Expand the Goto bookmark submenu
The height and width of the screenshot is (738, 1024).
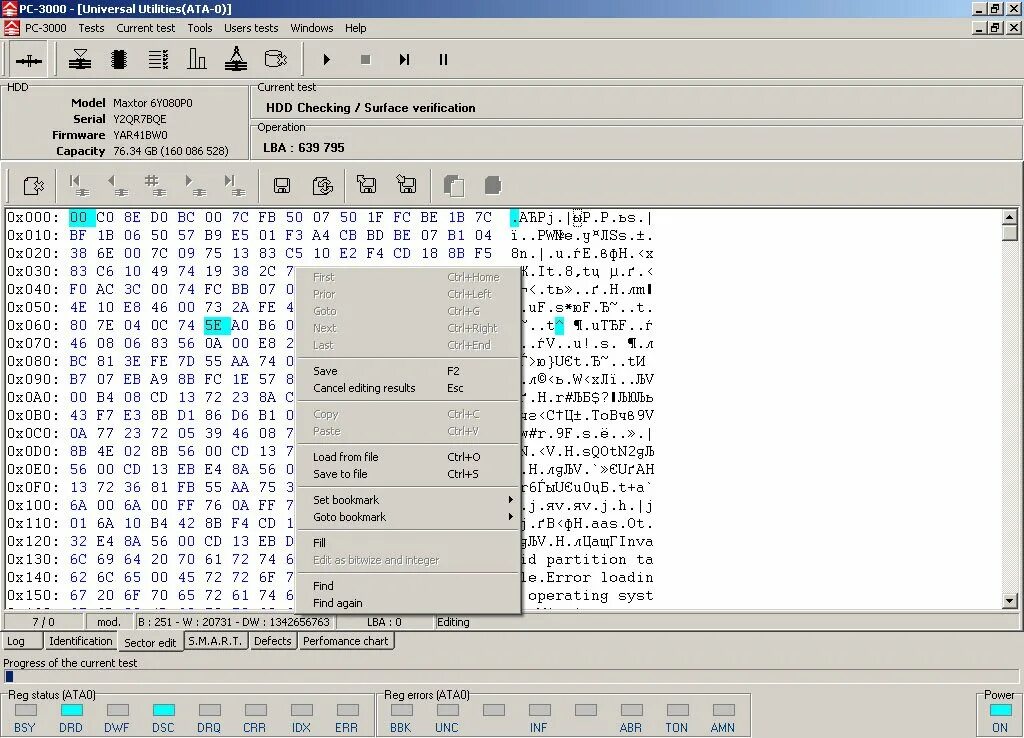[x=409, y=517]
